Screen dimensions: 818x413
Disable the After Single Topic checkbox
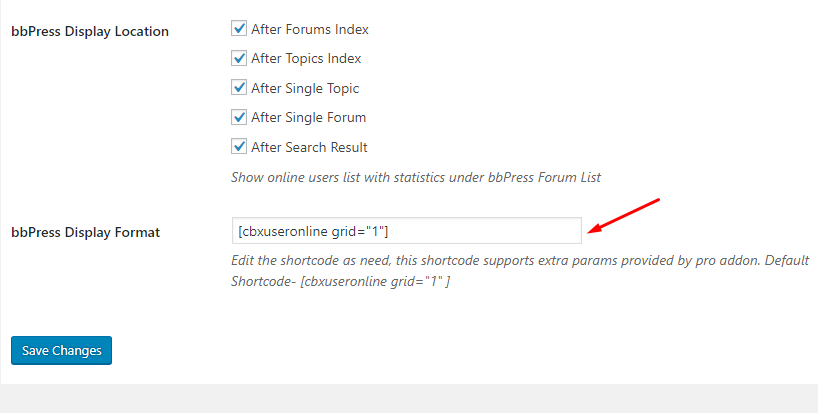click(x=239, y=87)
